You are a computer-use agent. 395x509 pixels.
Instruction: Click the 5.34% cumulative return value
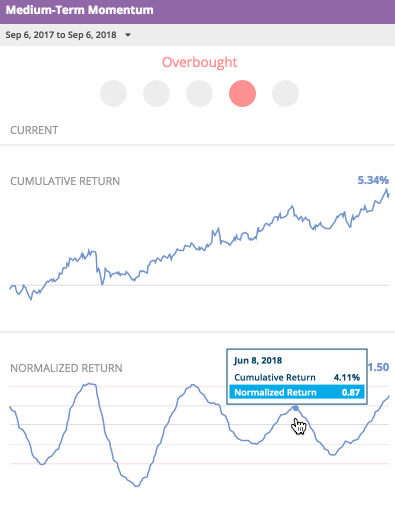coord(373,180)
